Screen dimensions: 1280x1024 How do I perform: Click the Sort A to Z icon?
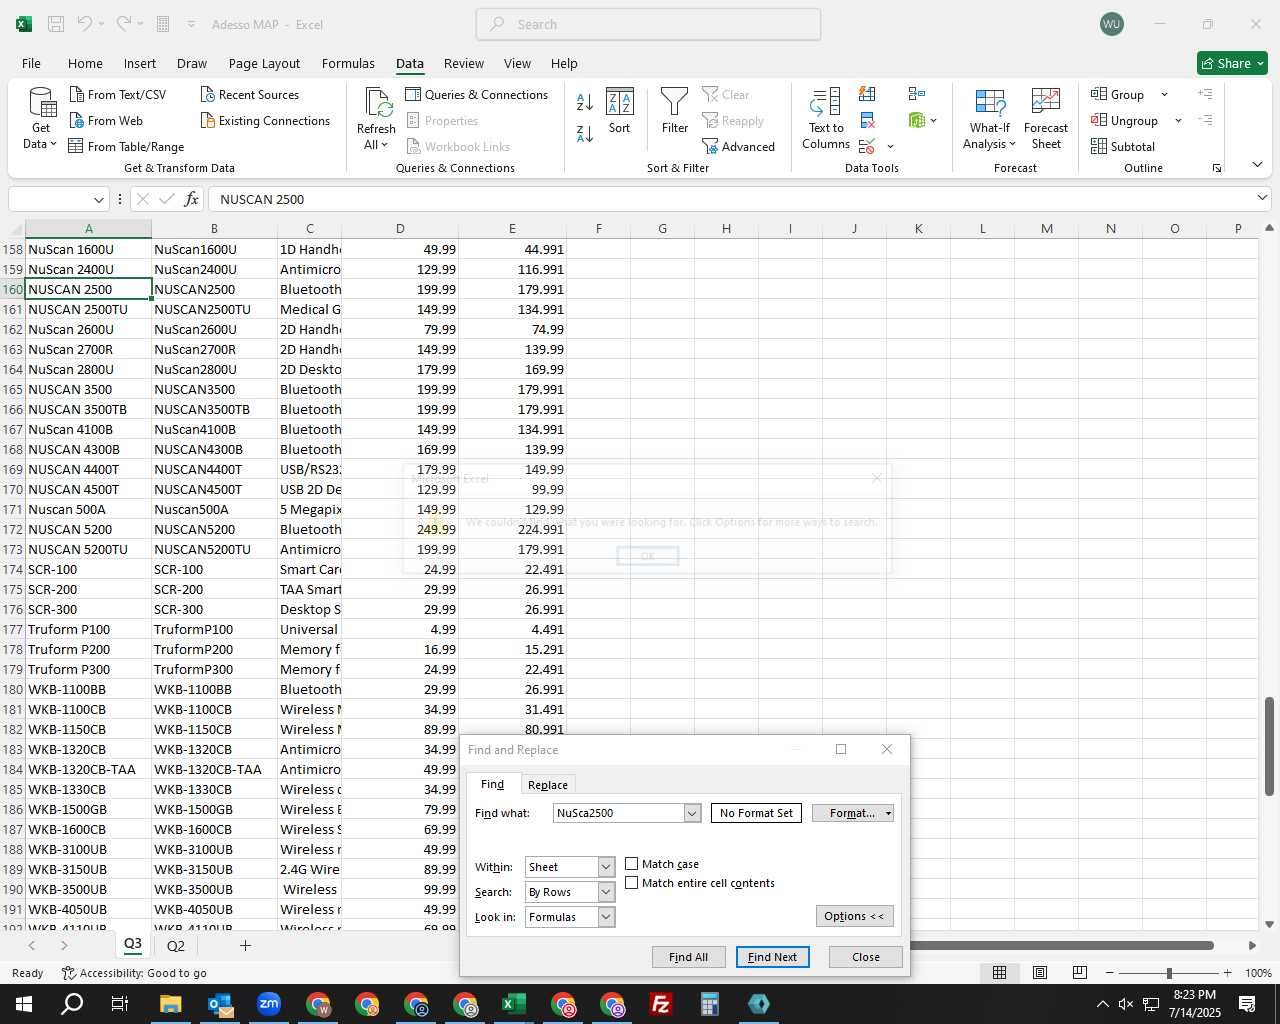pos(585,101)
